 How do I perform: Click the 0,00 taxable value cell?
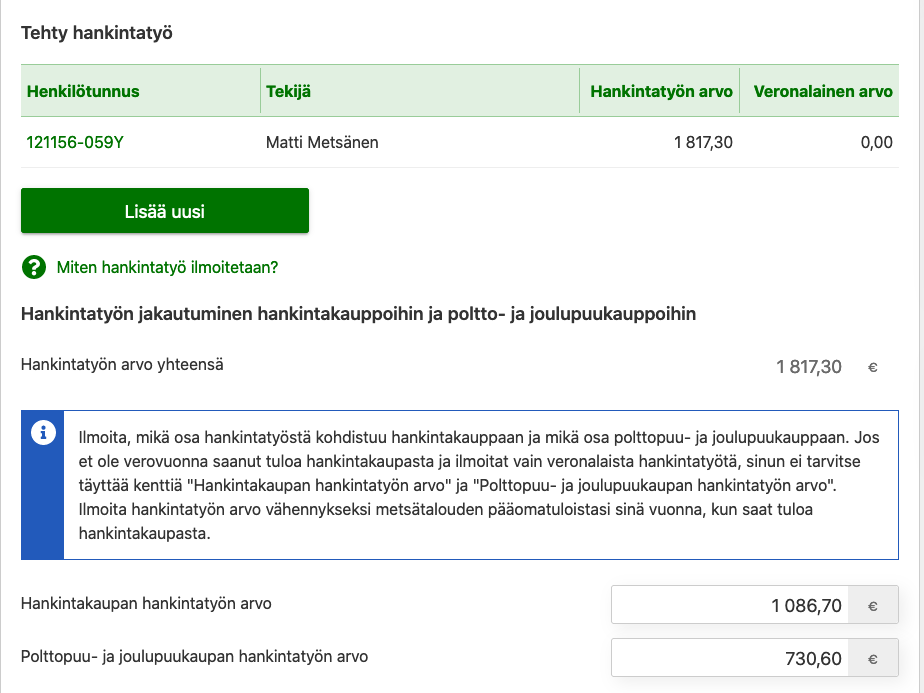coord(876,143)
